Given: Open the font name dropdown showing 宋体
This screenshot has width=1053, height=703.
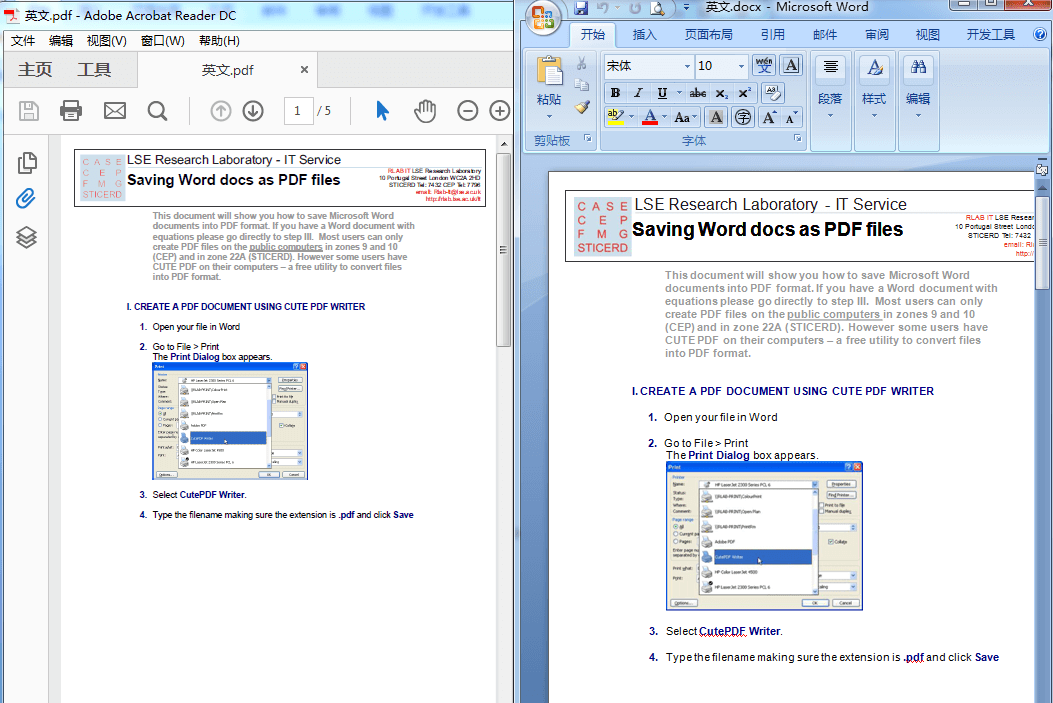Looking at the screenshot, I should tap(687, 66).
